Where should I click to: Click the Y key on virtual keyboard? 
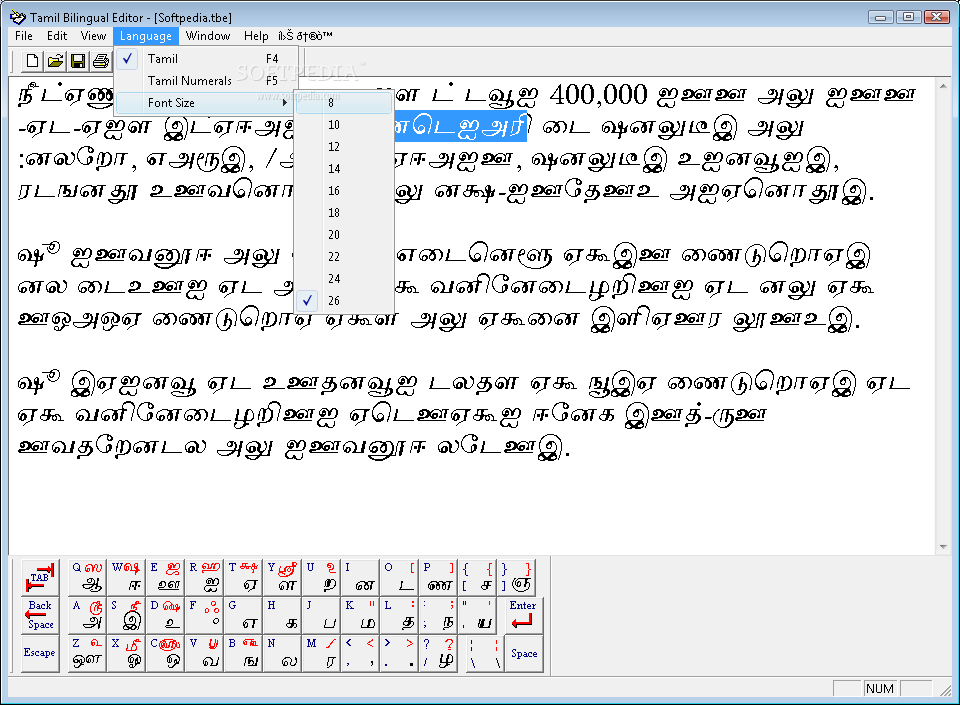click(283, 576)
